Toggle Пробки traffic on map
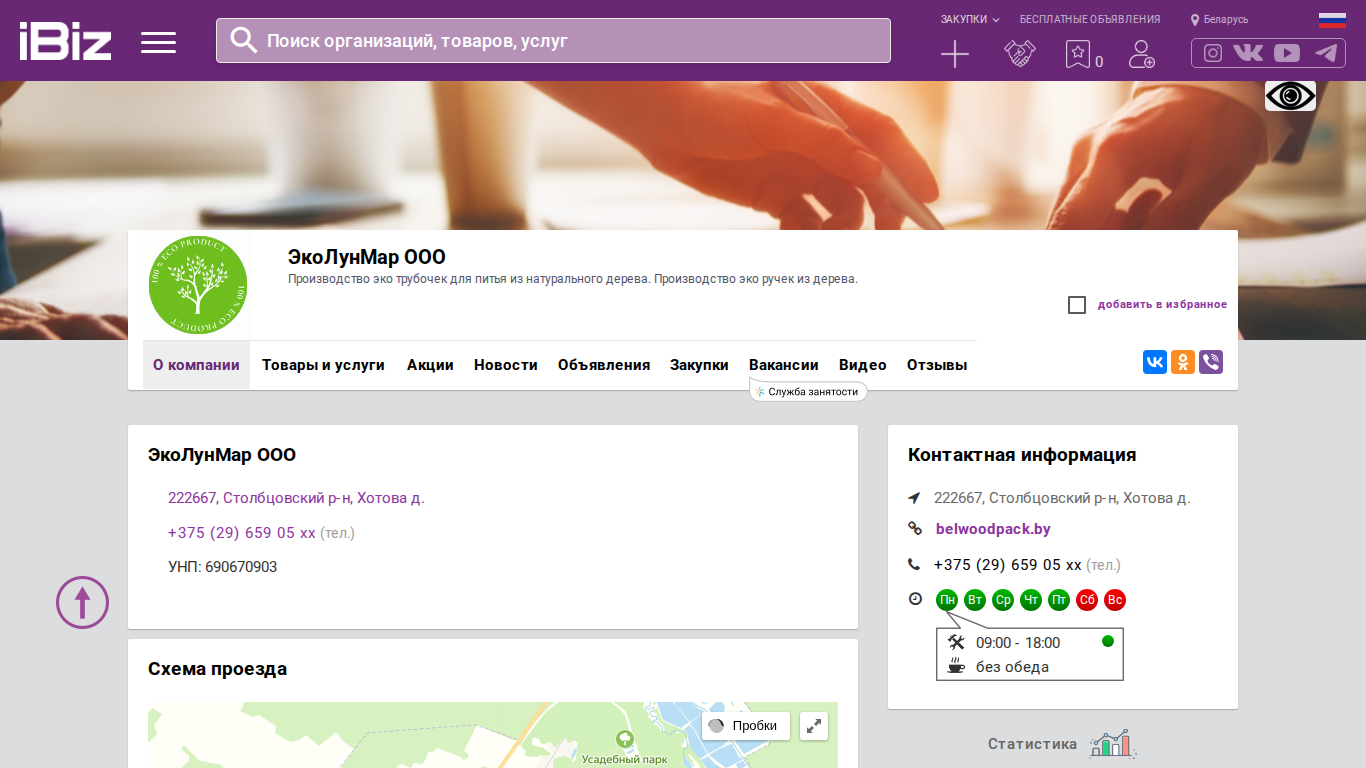Image resolution: width=1366 pixels, height=768 pixels. [x=746, y=726]
